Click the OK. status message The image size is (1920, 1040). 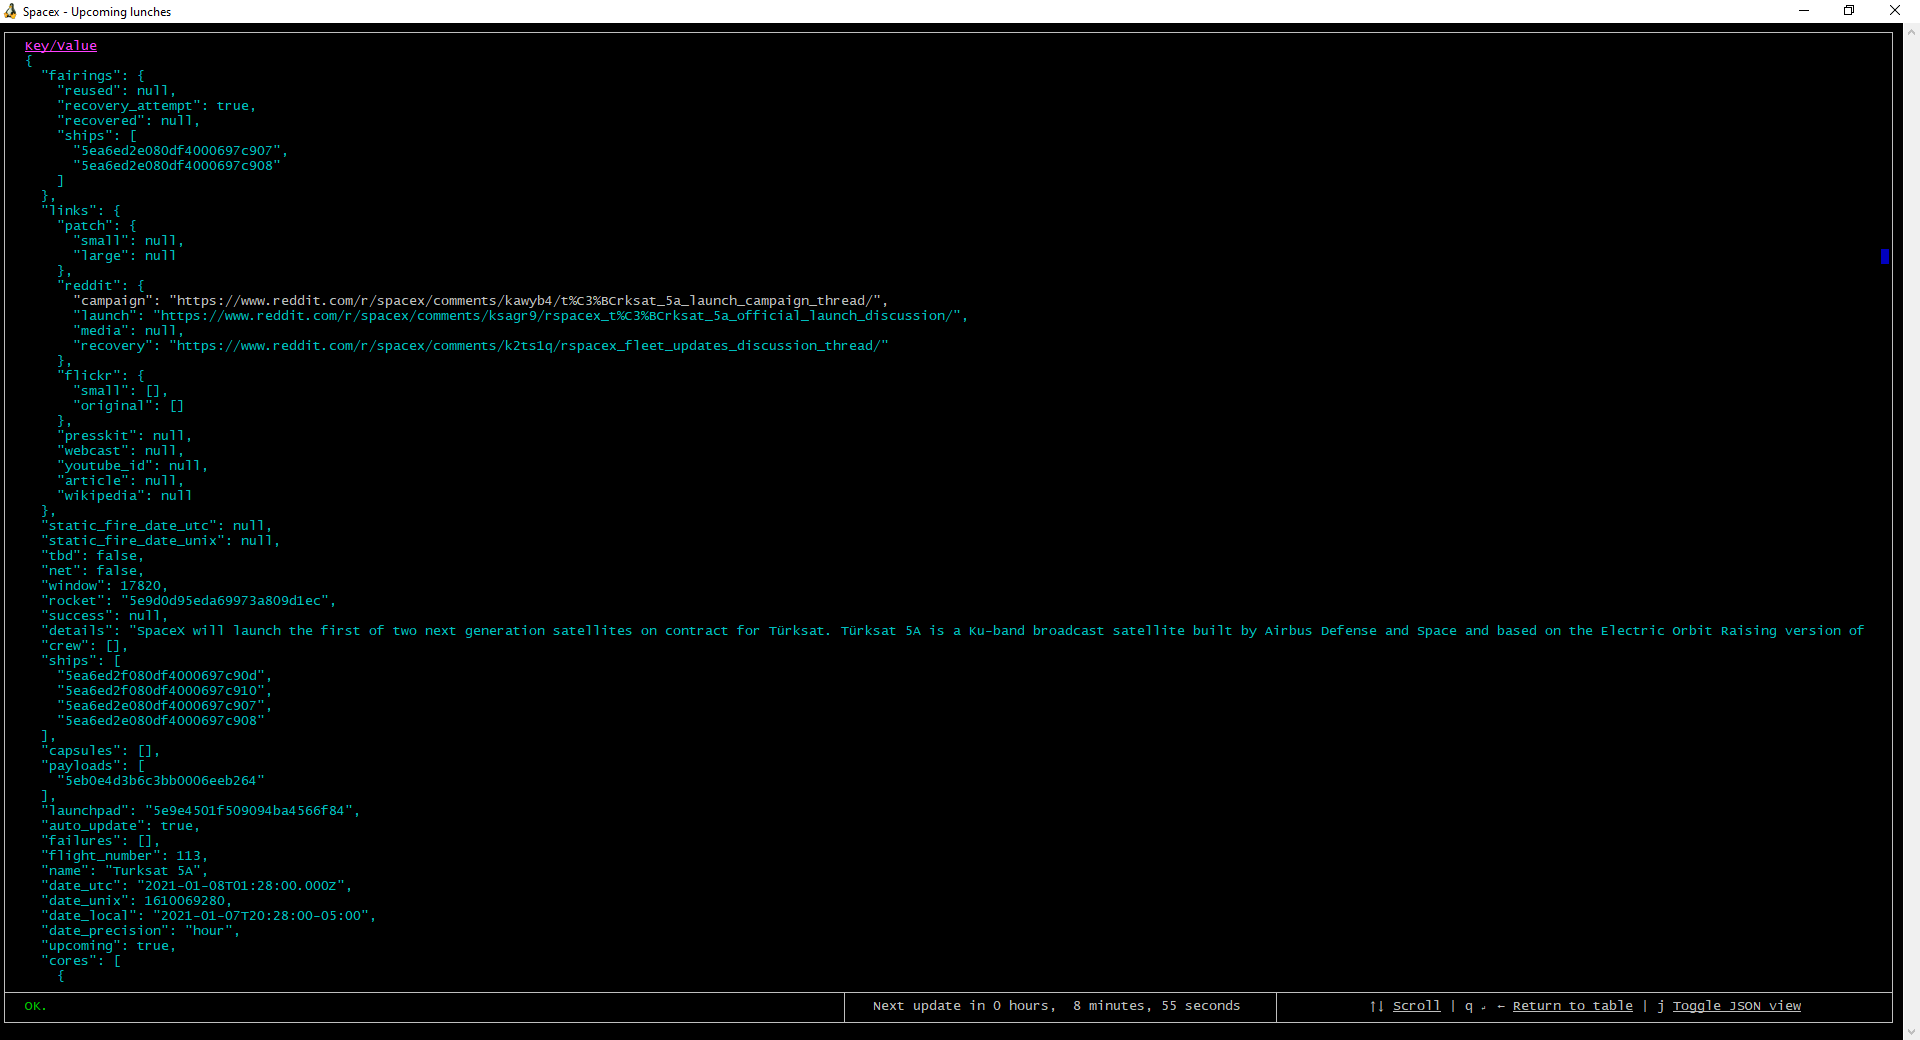coord(36,1006)
